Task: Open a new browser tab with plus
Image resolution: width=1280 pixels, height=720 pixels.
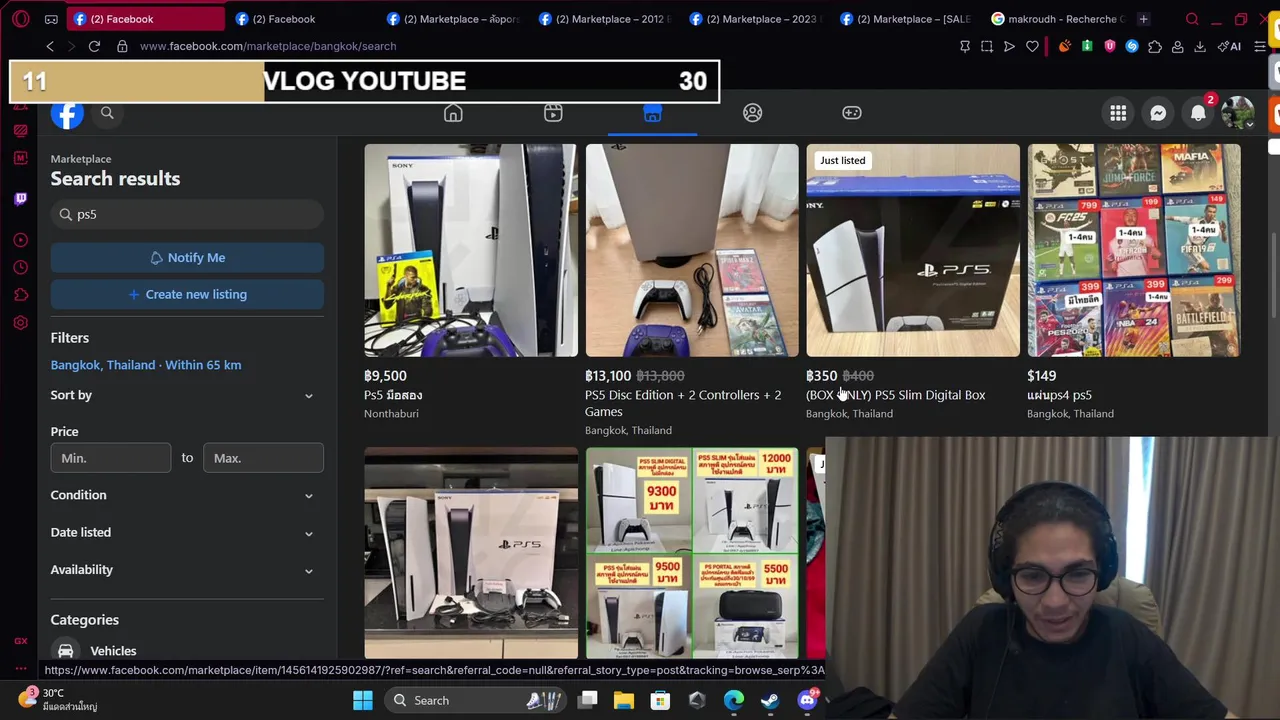Action: pyautogui.click(x=1143, y=19)
